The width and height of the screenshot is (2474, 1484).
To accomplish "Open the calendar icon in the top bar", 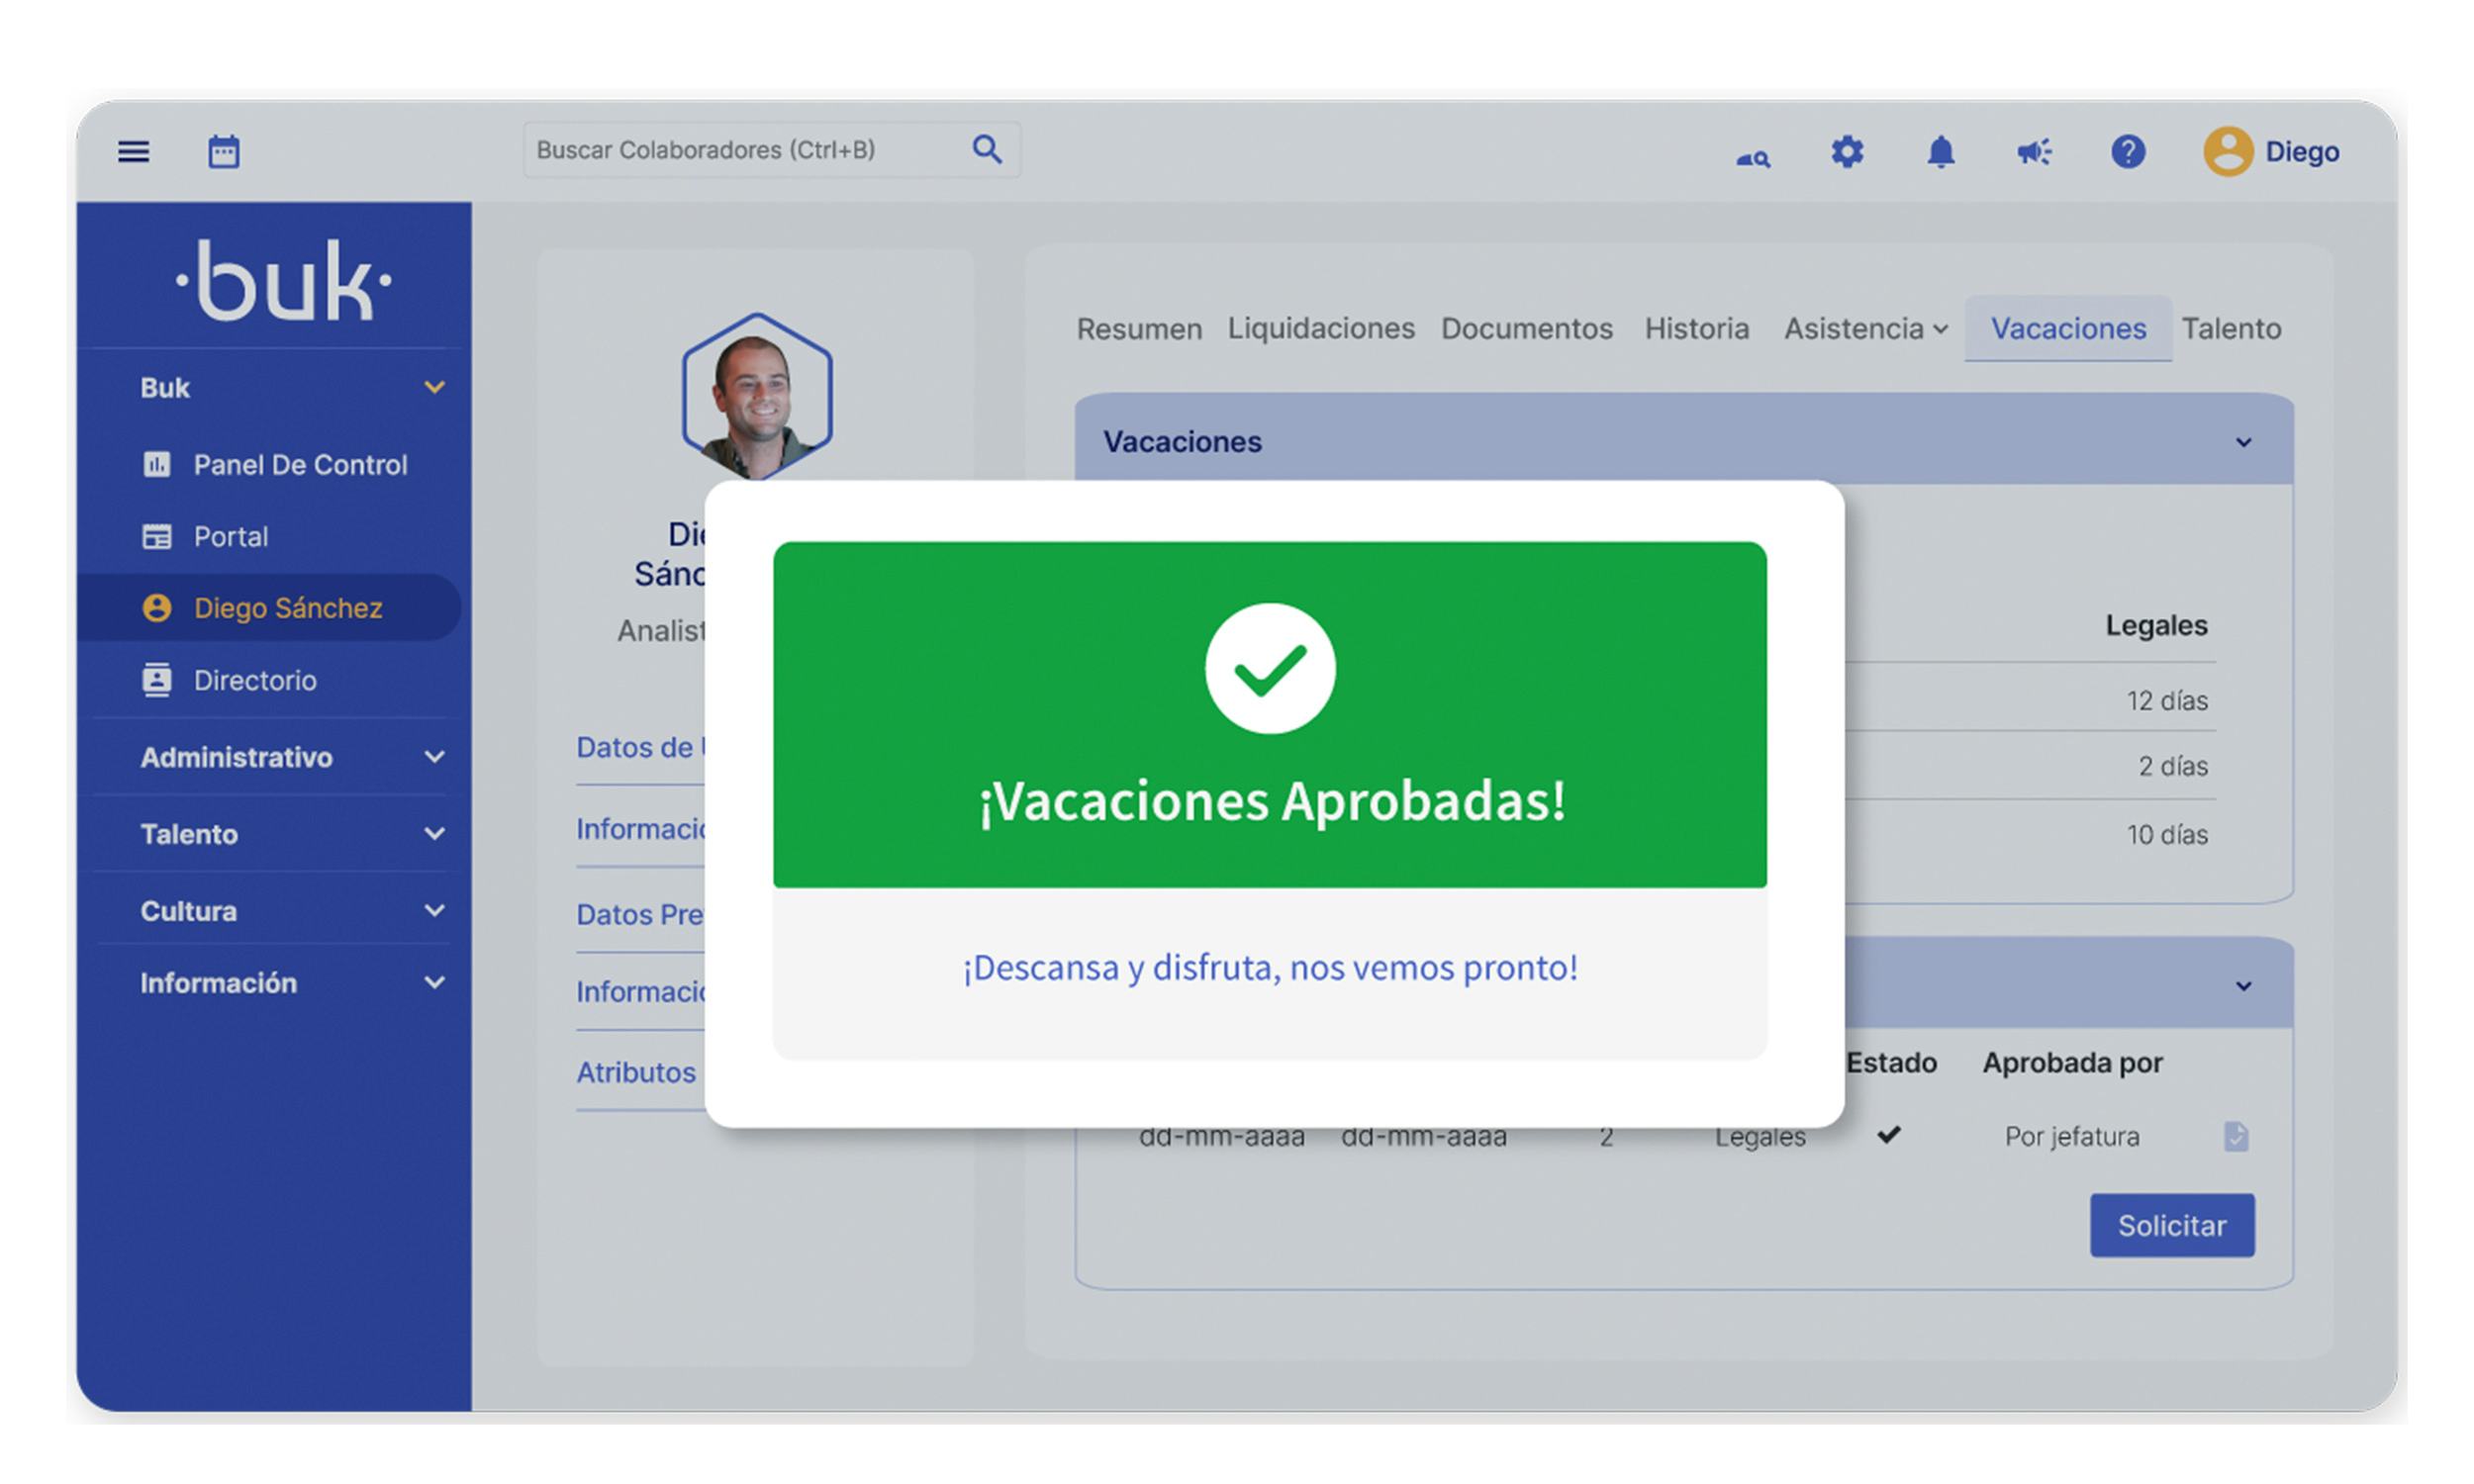I will pyautogui.click(x=224, y=150).
